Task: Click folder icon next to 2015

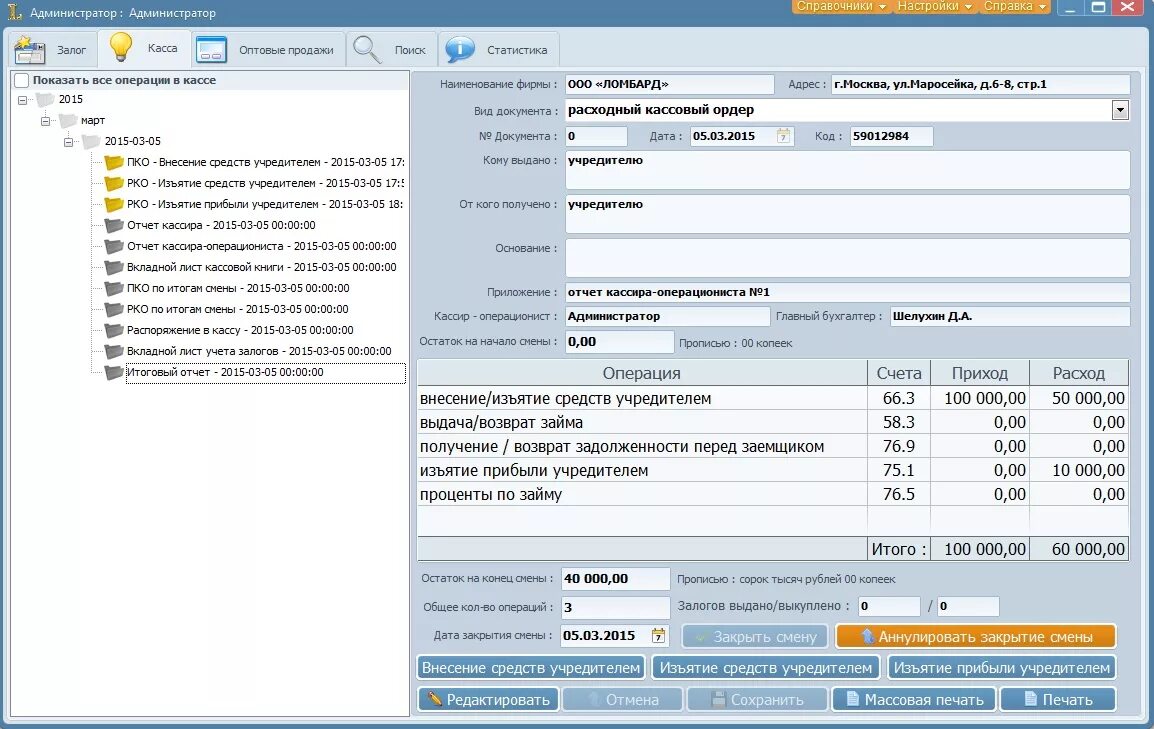Action: pos(46,99)
